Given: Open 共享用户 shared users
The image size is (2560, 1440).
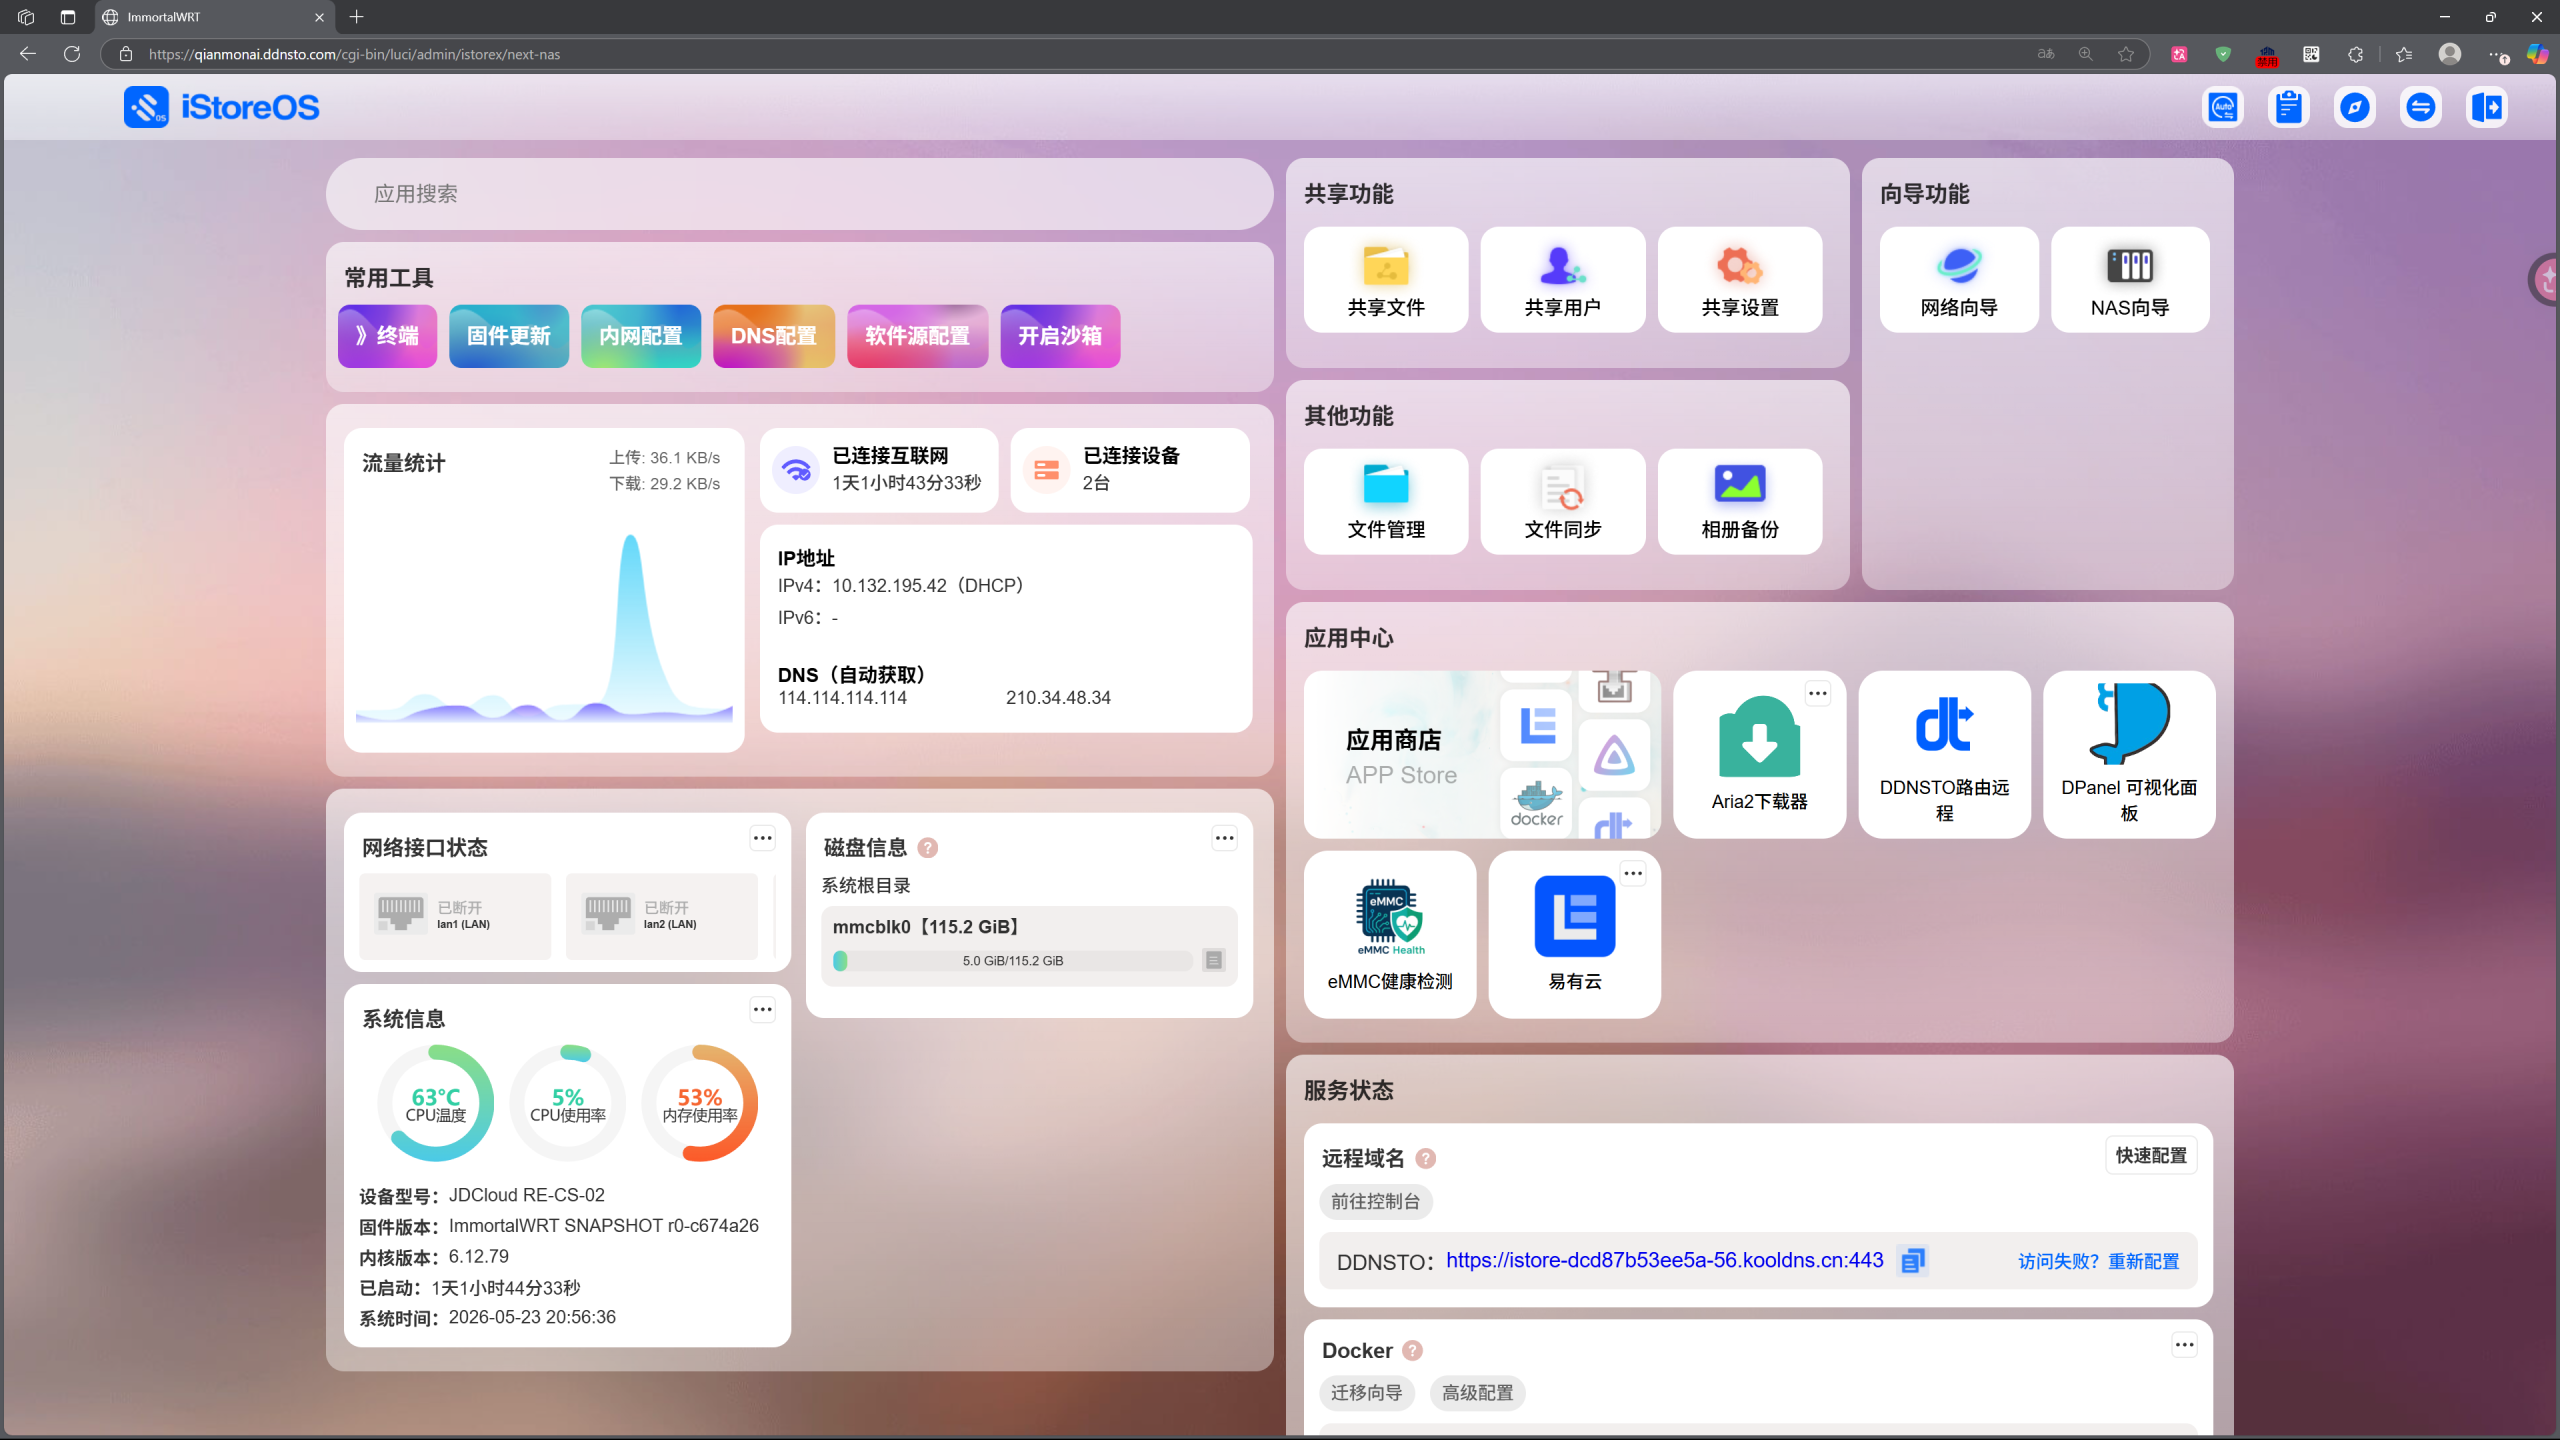Looking at the screenshot, I should 1563,280.
